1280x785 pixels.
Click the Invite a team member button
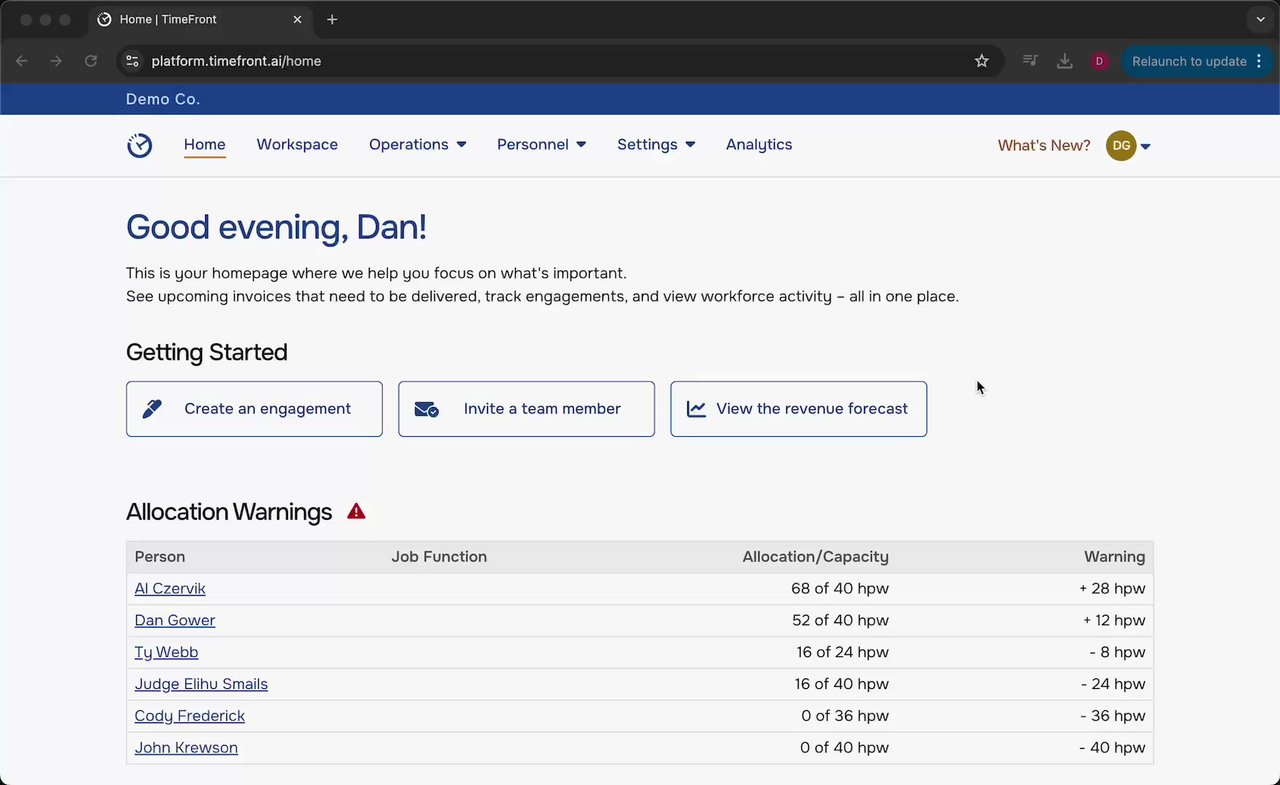click(x=526, y=409)
